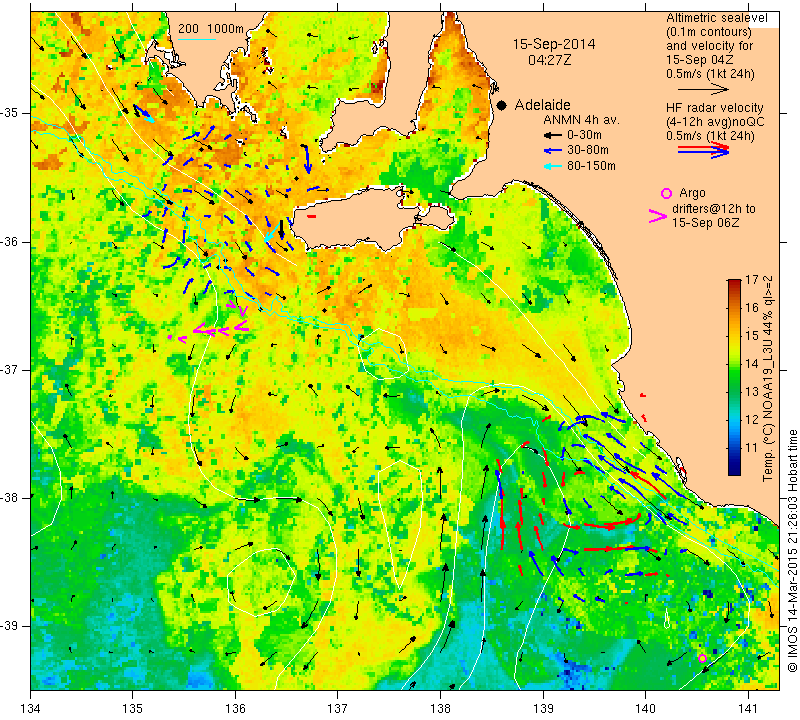Click the longitude axis label 139
The height and width of the screenshot is (720, 800).
[x=543, y=709]
